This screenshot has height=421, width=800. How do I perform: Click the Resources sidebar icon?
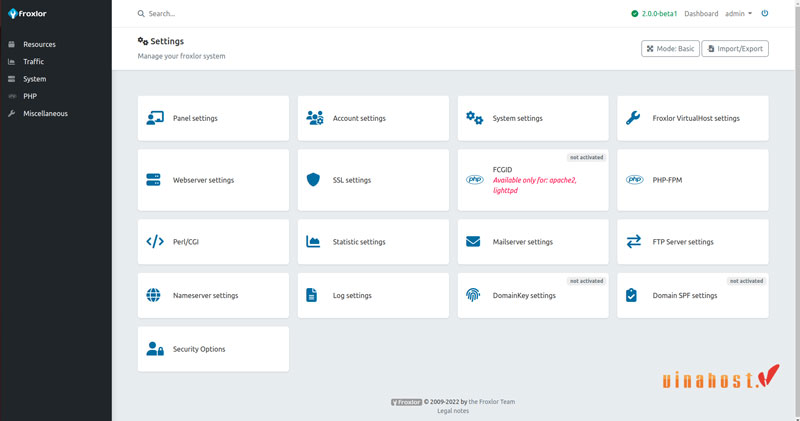click(11, 44)
